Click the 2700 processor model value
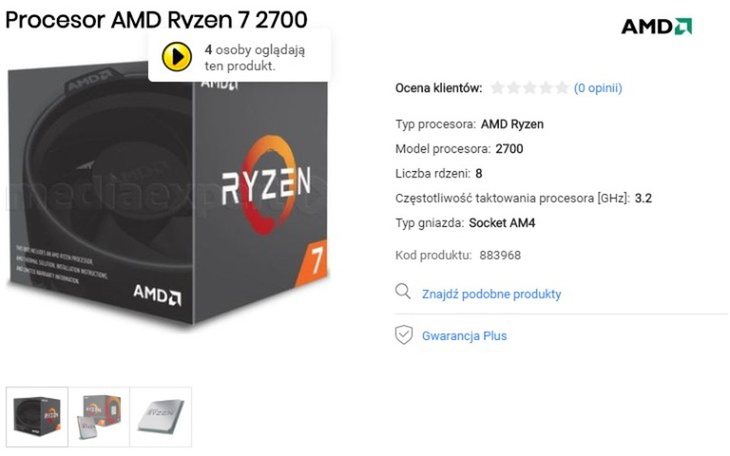Image resolution: width=730 pixels, height=456 pixels. click(509, 149)
